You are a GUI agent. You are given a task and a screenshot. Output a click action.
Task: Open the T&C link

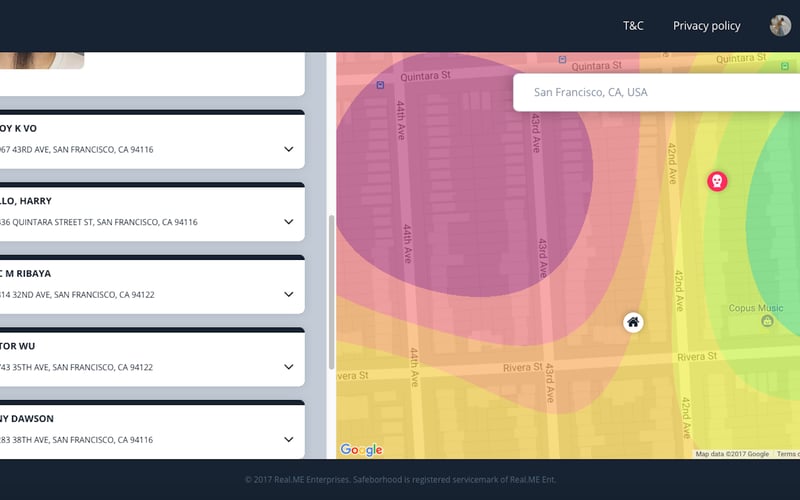633,26
